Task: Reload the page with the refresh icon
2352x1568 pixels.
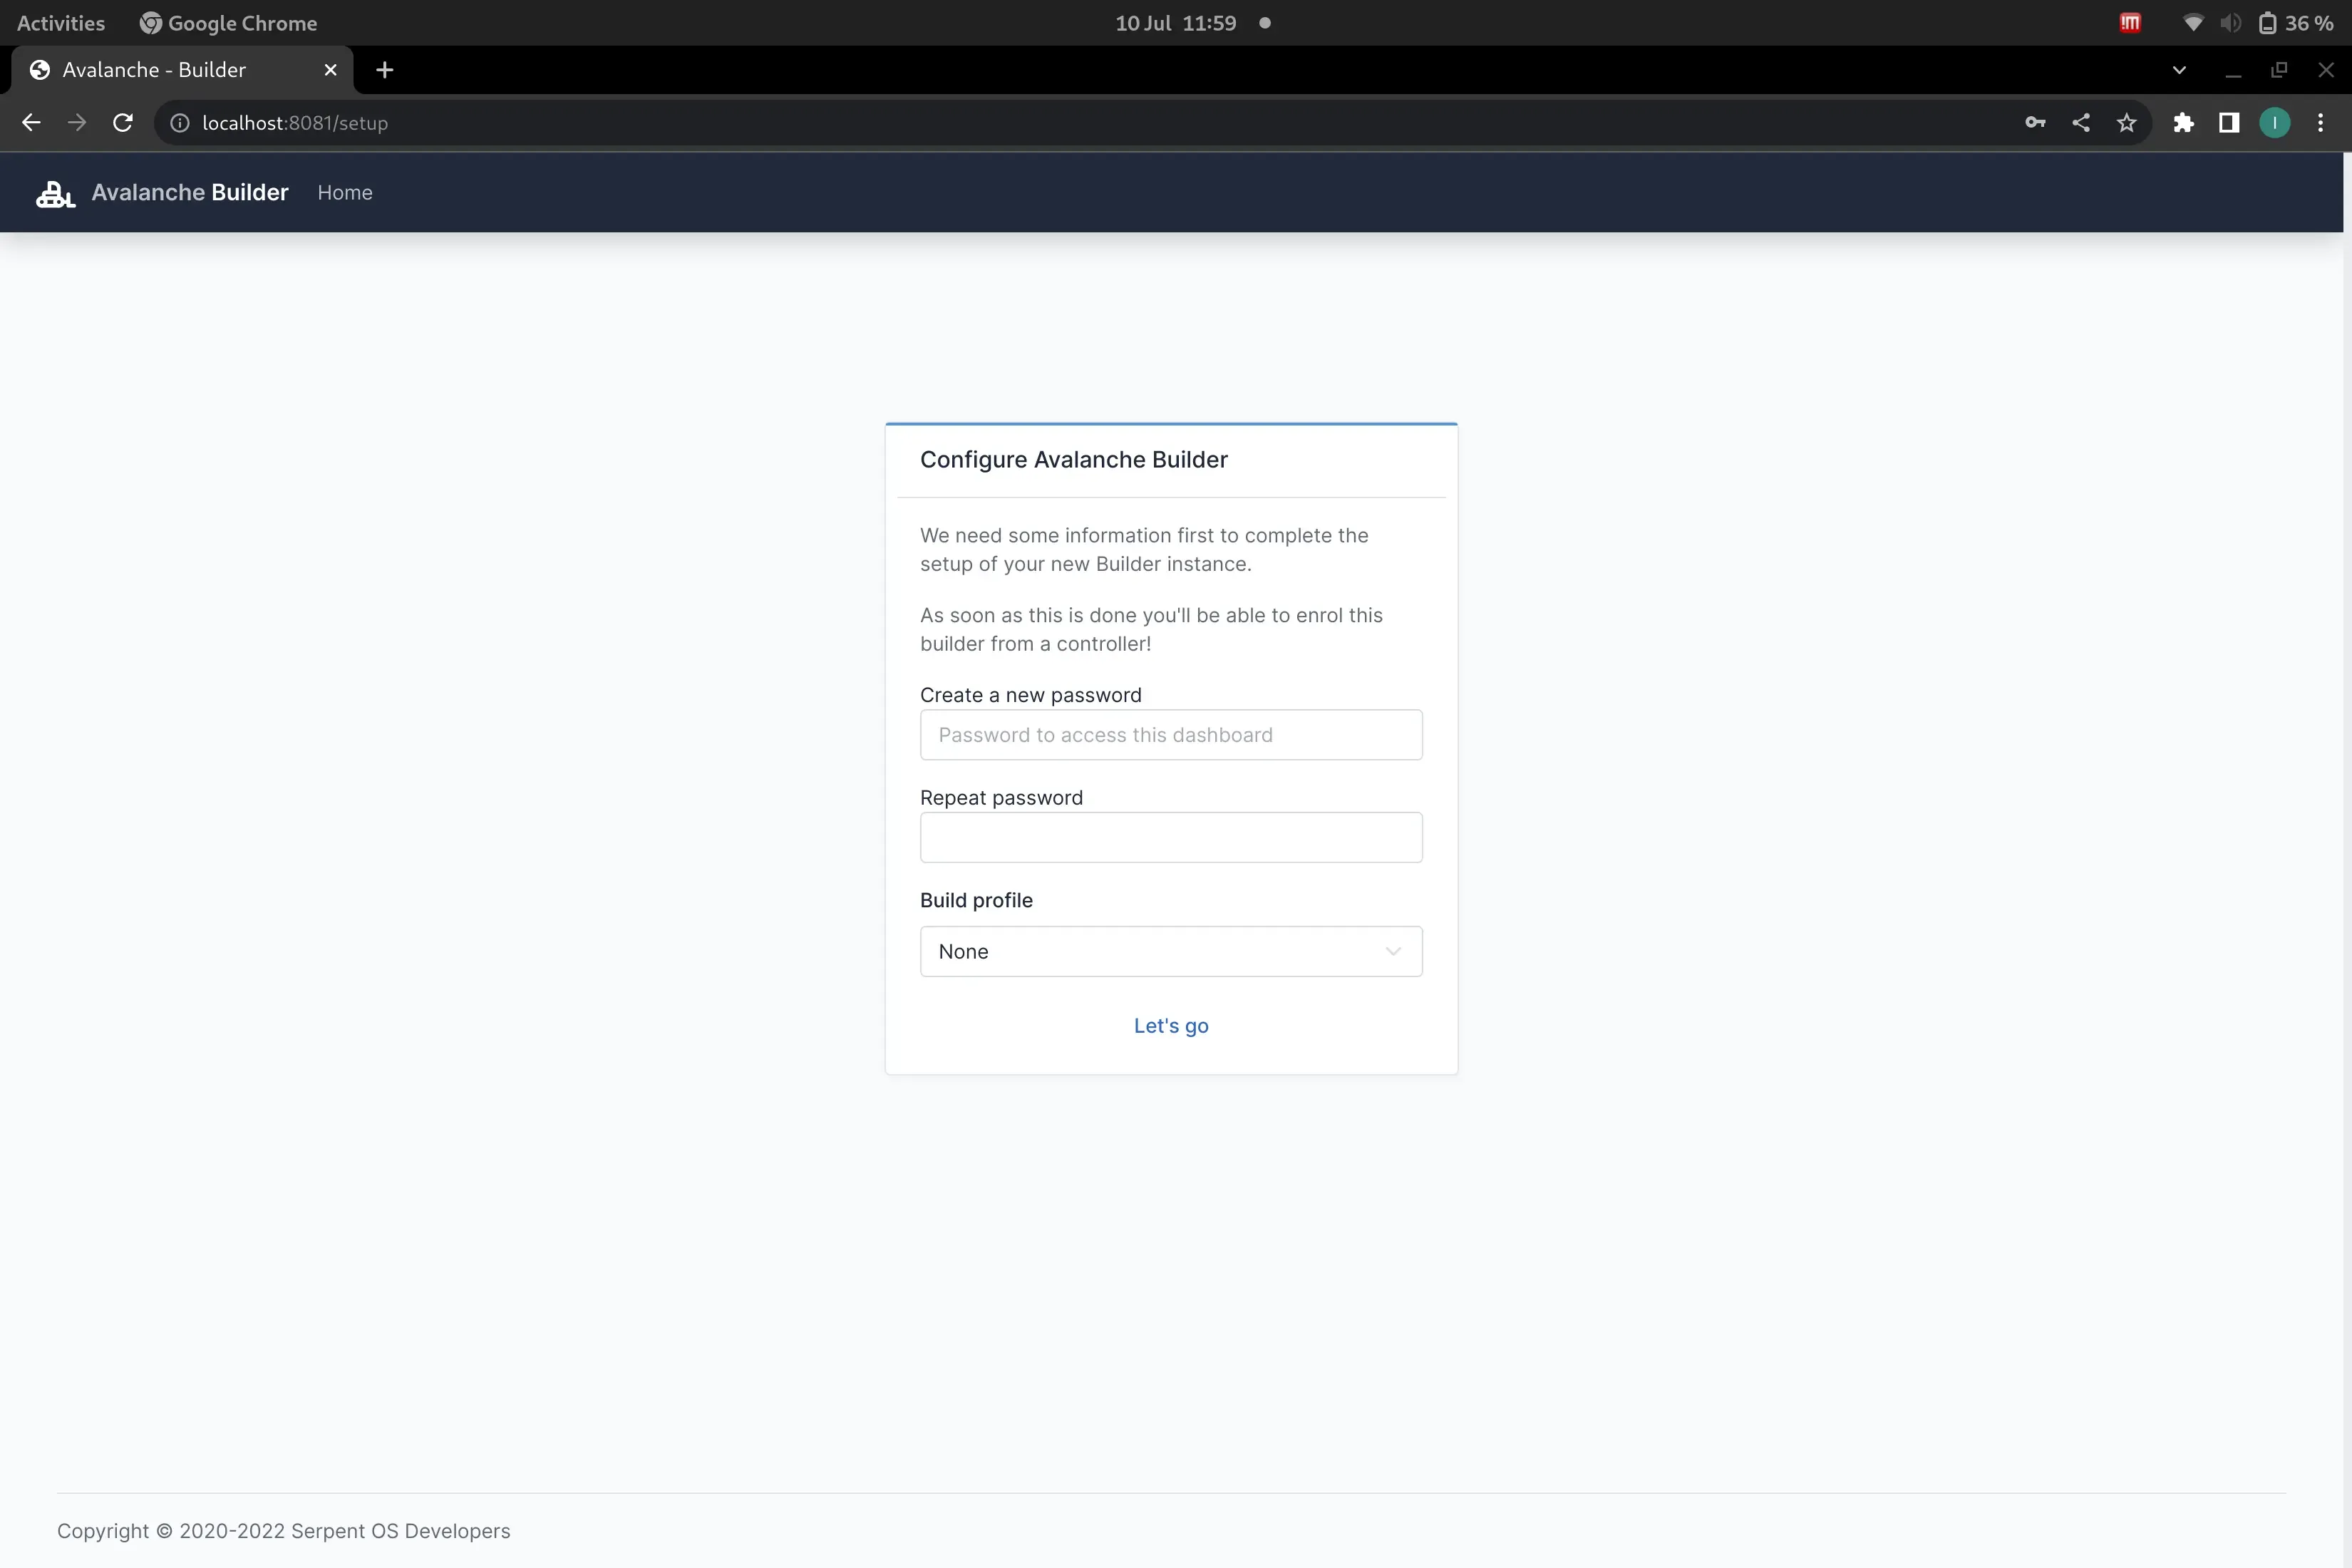Action: point(123,123)
